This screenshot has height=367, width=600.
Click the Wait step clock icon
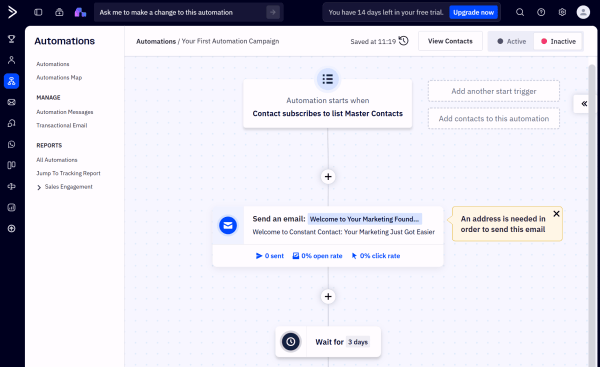(291, 341)
